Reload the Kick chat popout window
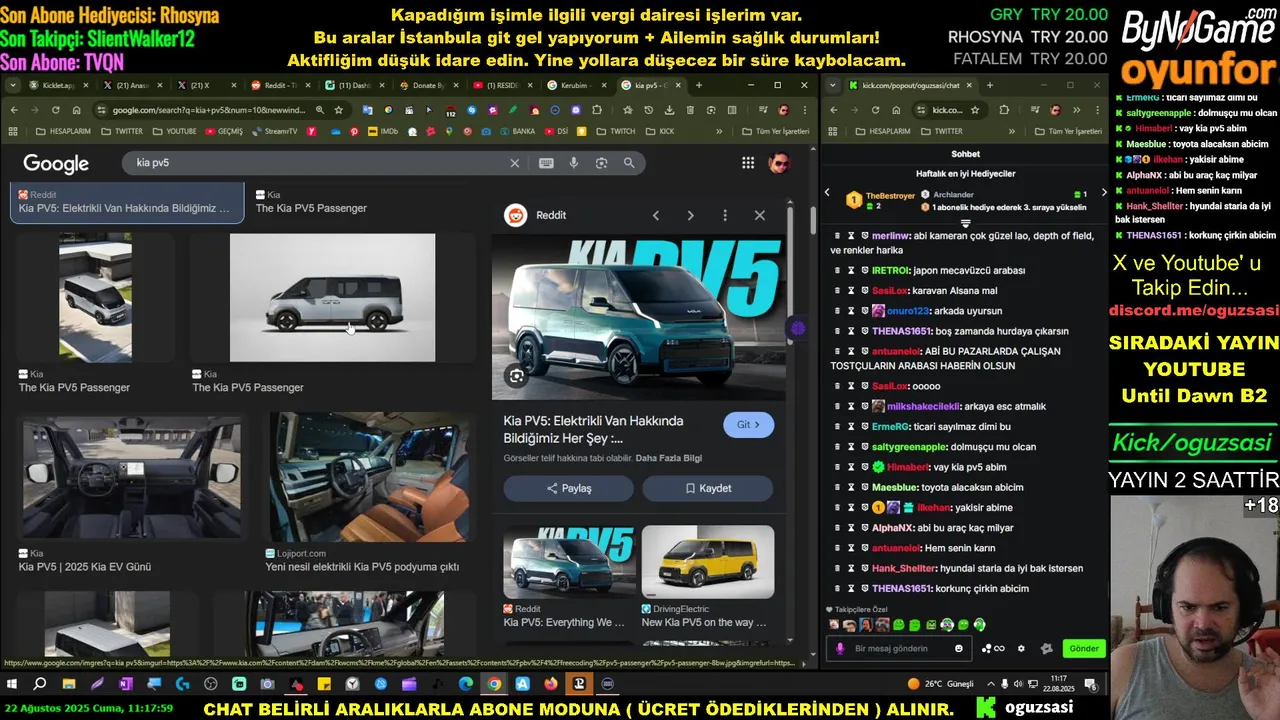The height and width of the screenshot is (720, 1280). coord(875,110)
